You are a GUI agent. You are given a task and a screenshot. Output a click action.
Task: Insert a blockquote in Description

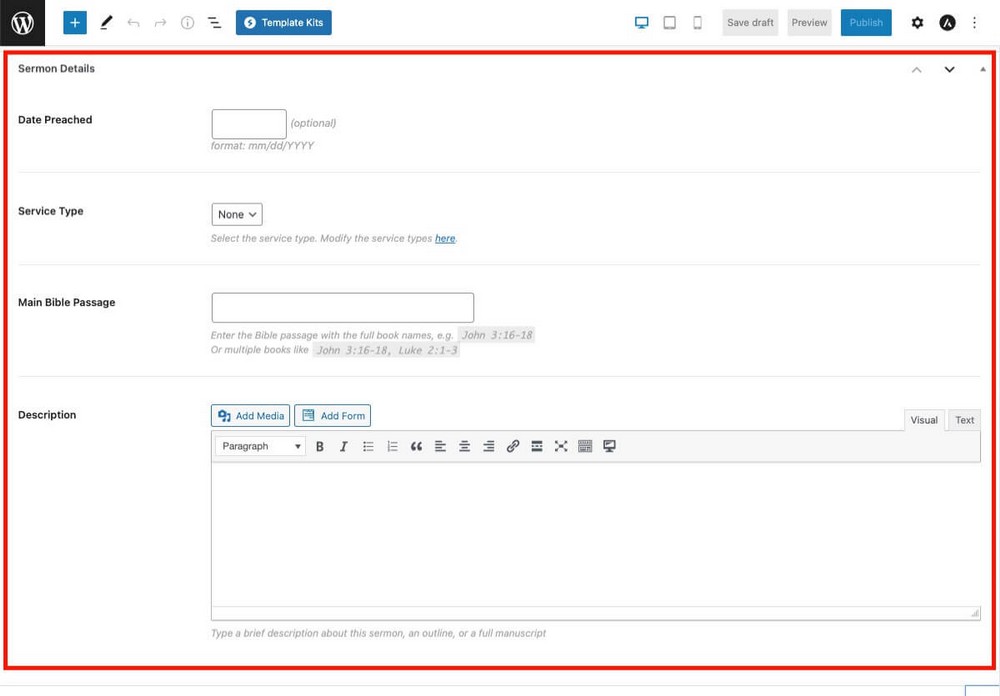coord(416,447)
